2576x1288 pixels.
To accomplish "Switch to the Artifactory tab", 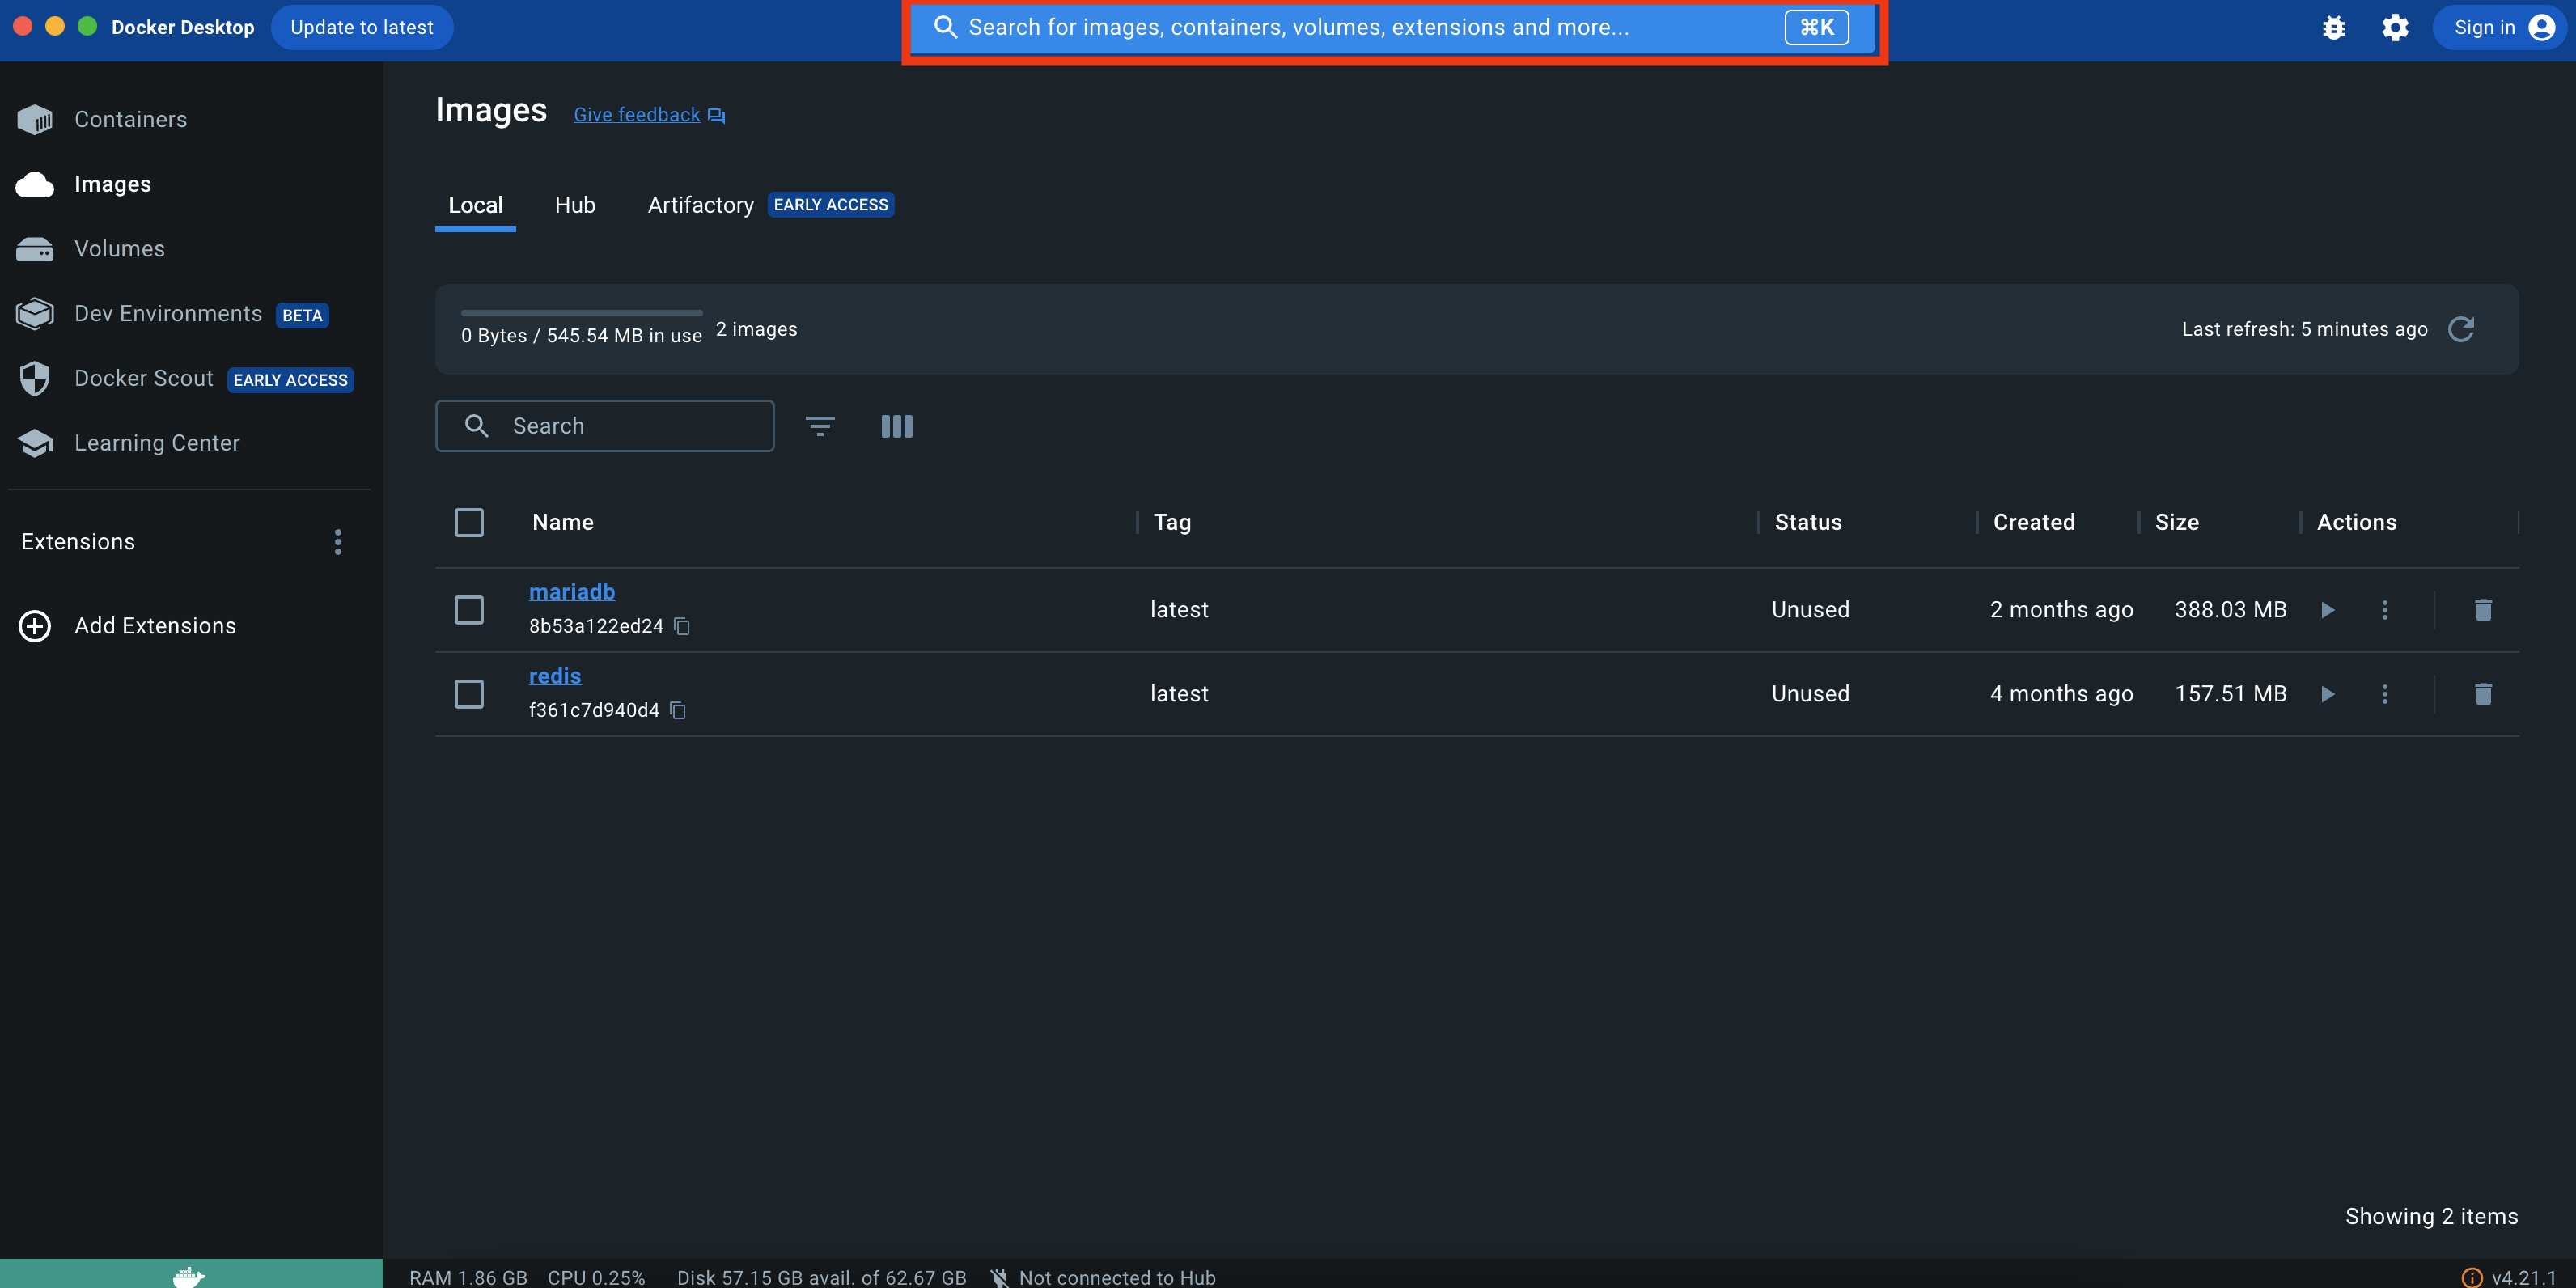I will 698,204.
